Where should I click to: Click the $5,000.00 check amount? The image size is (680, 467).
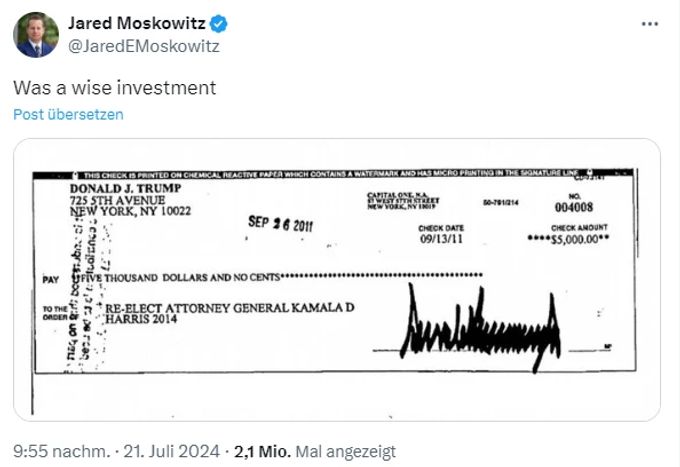(x=568, y=239)
